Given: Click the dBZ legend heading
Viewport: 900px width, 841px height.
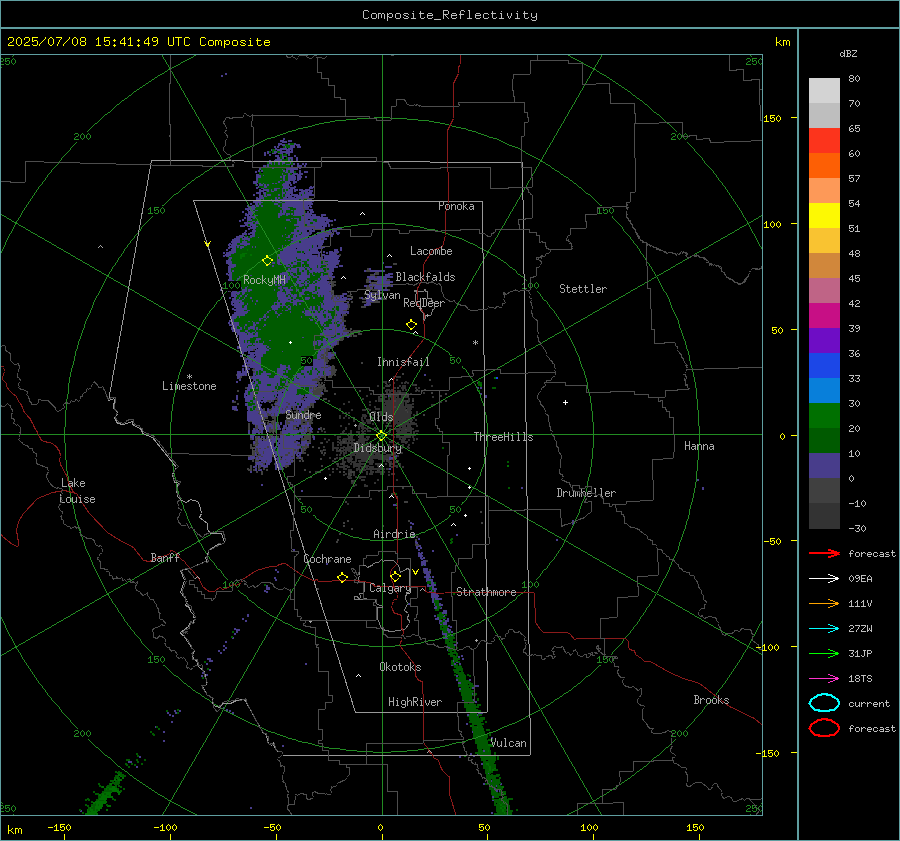Looking at the screenshot, I should point(848,53).
